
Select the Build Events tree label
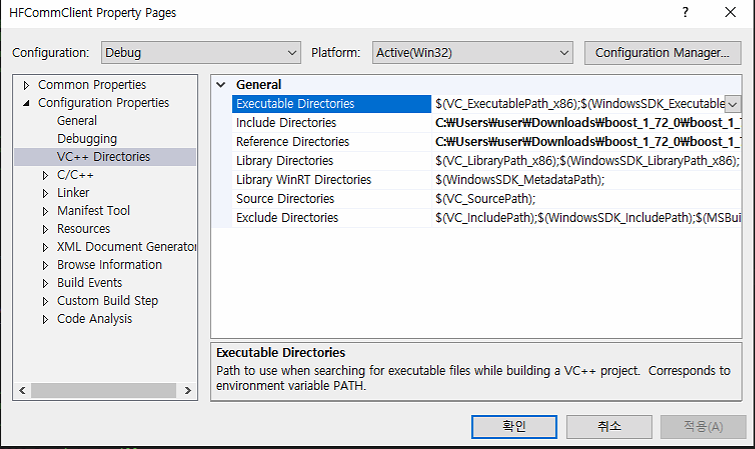point(90,282)
